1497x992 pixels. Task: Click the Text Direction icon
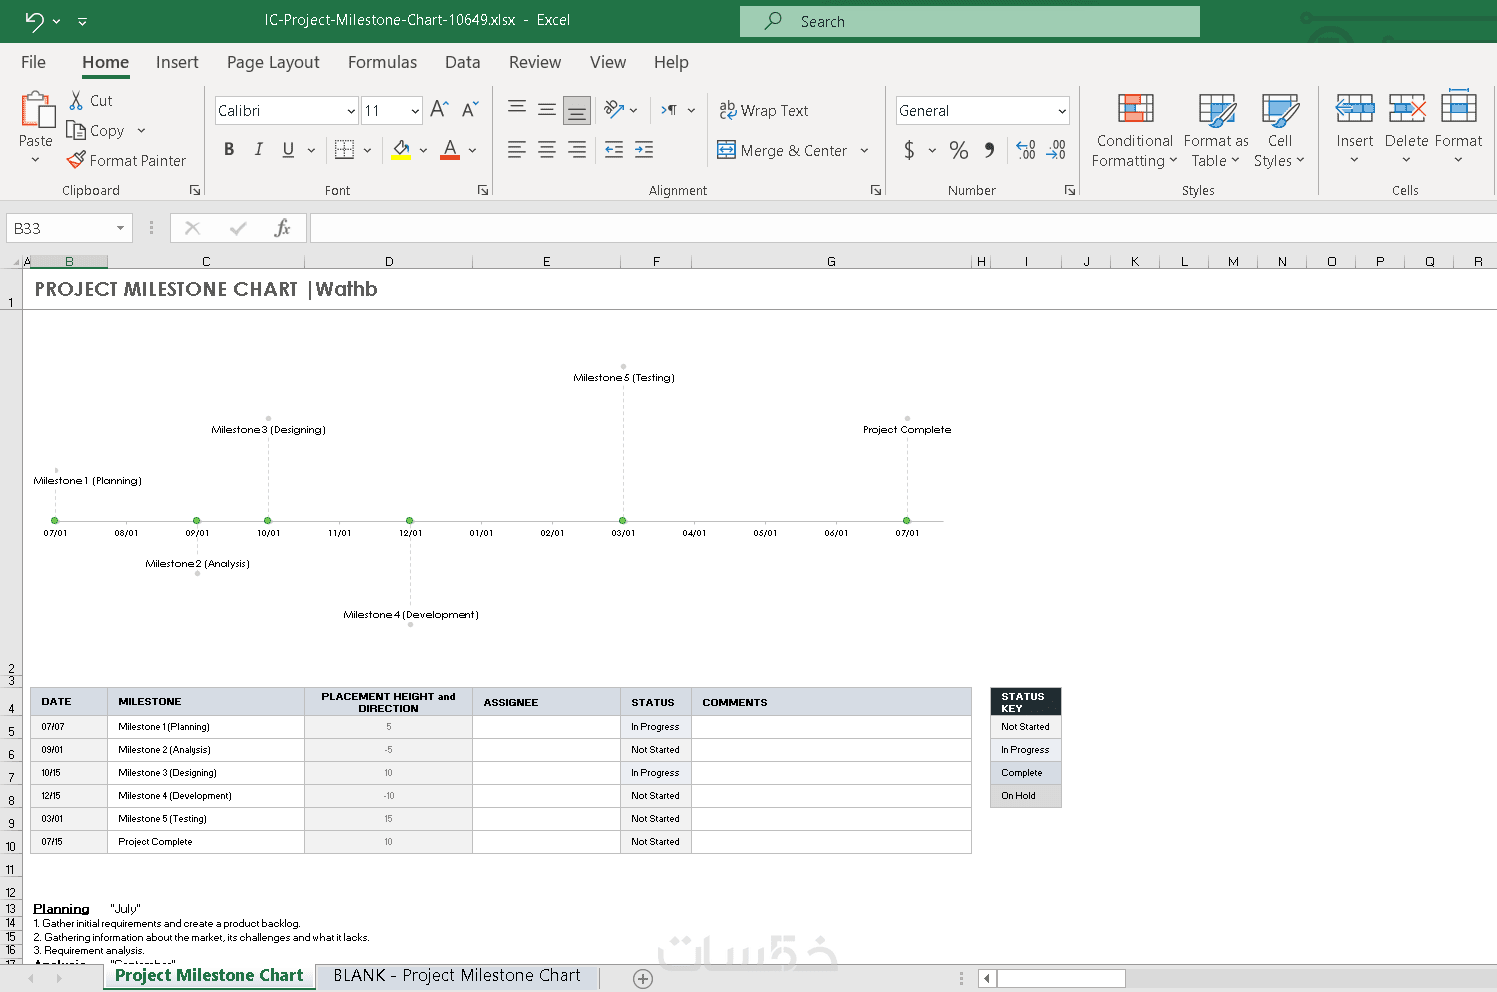[669, 110]
